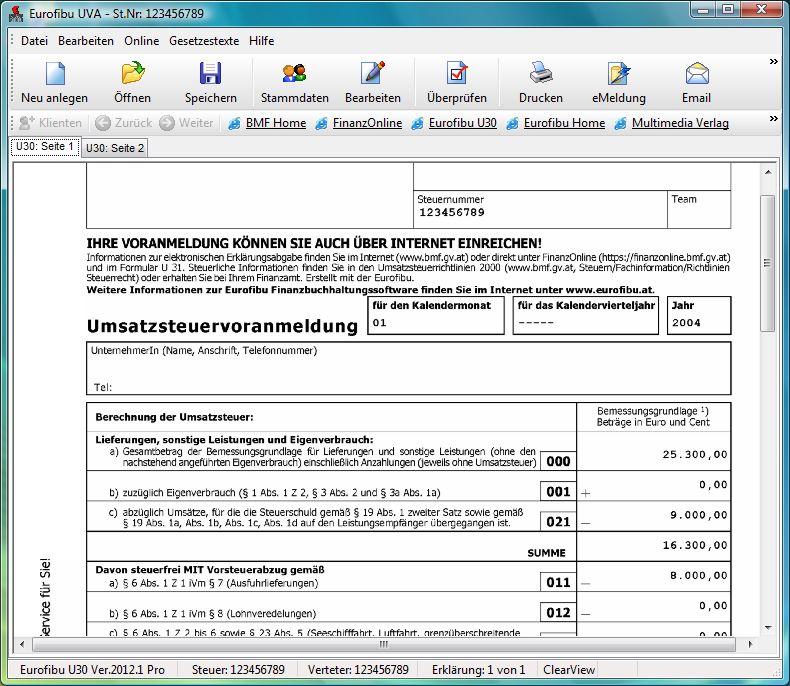Open the FinanzOnline link
Image resolution: width=790 pixels, height=686 pixels.
coord(367,123)
